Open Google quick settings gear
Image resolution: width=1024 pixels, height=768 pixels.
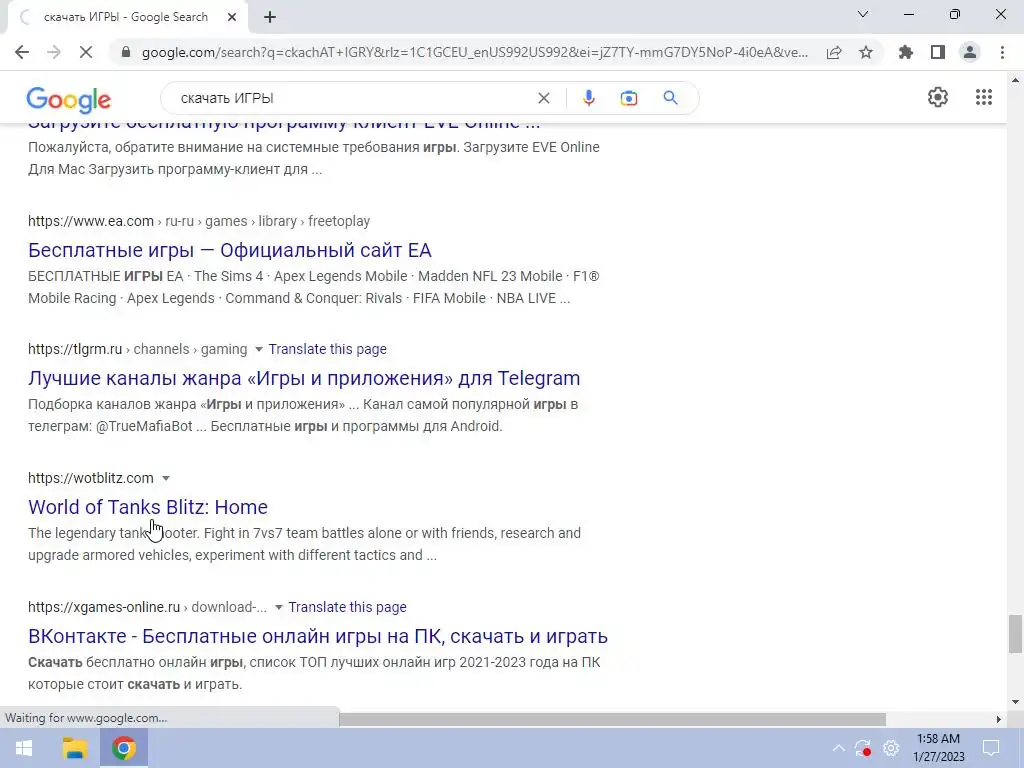pos(938,97)
